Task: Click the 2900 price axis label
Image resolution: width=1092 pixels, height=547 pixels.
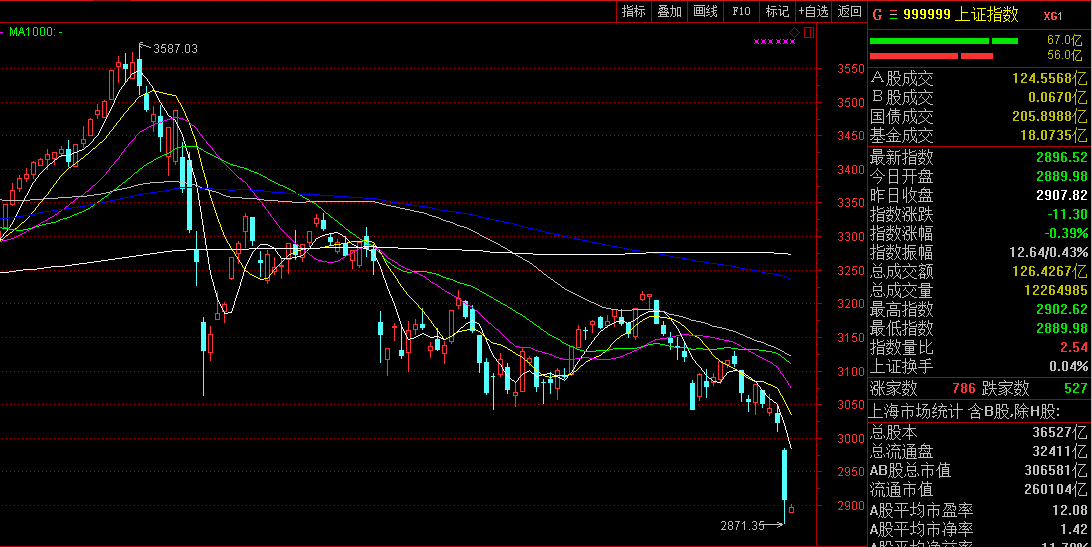Action: pos(851,506)
